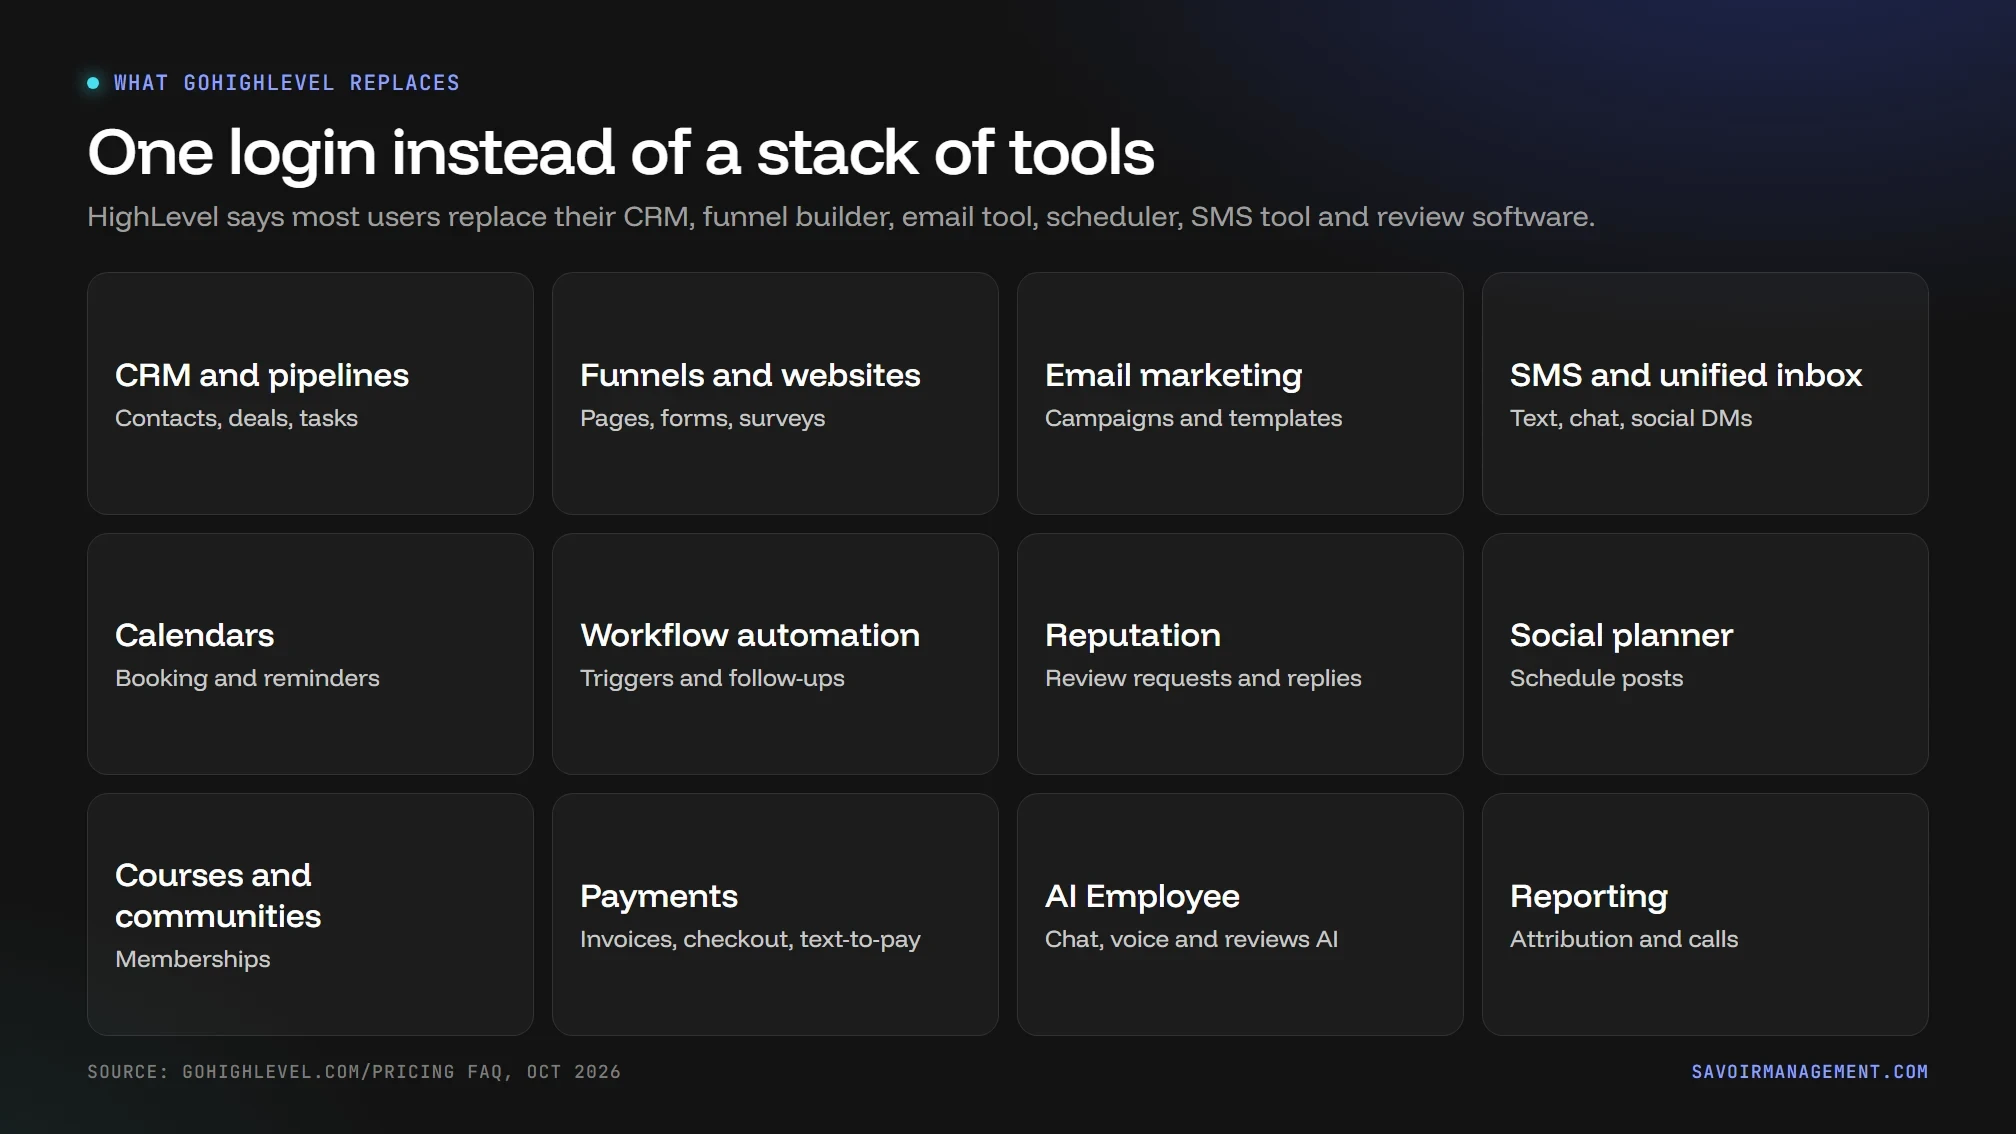
Task: Select the Reporting card heading
Action: point(1589,897)
